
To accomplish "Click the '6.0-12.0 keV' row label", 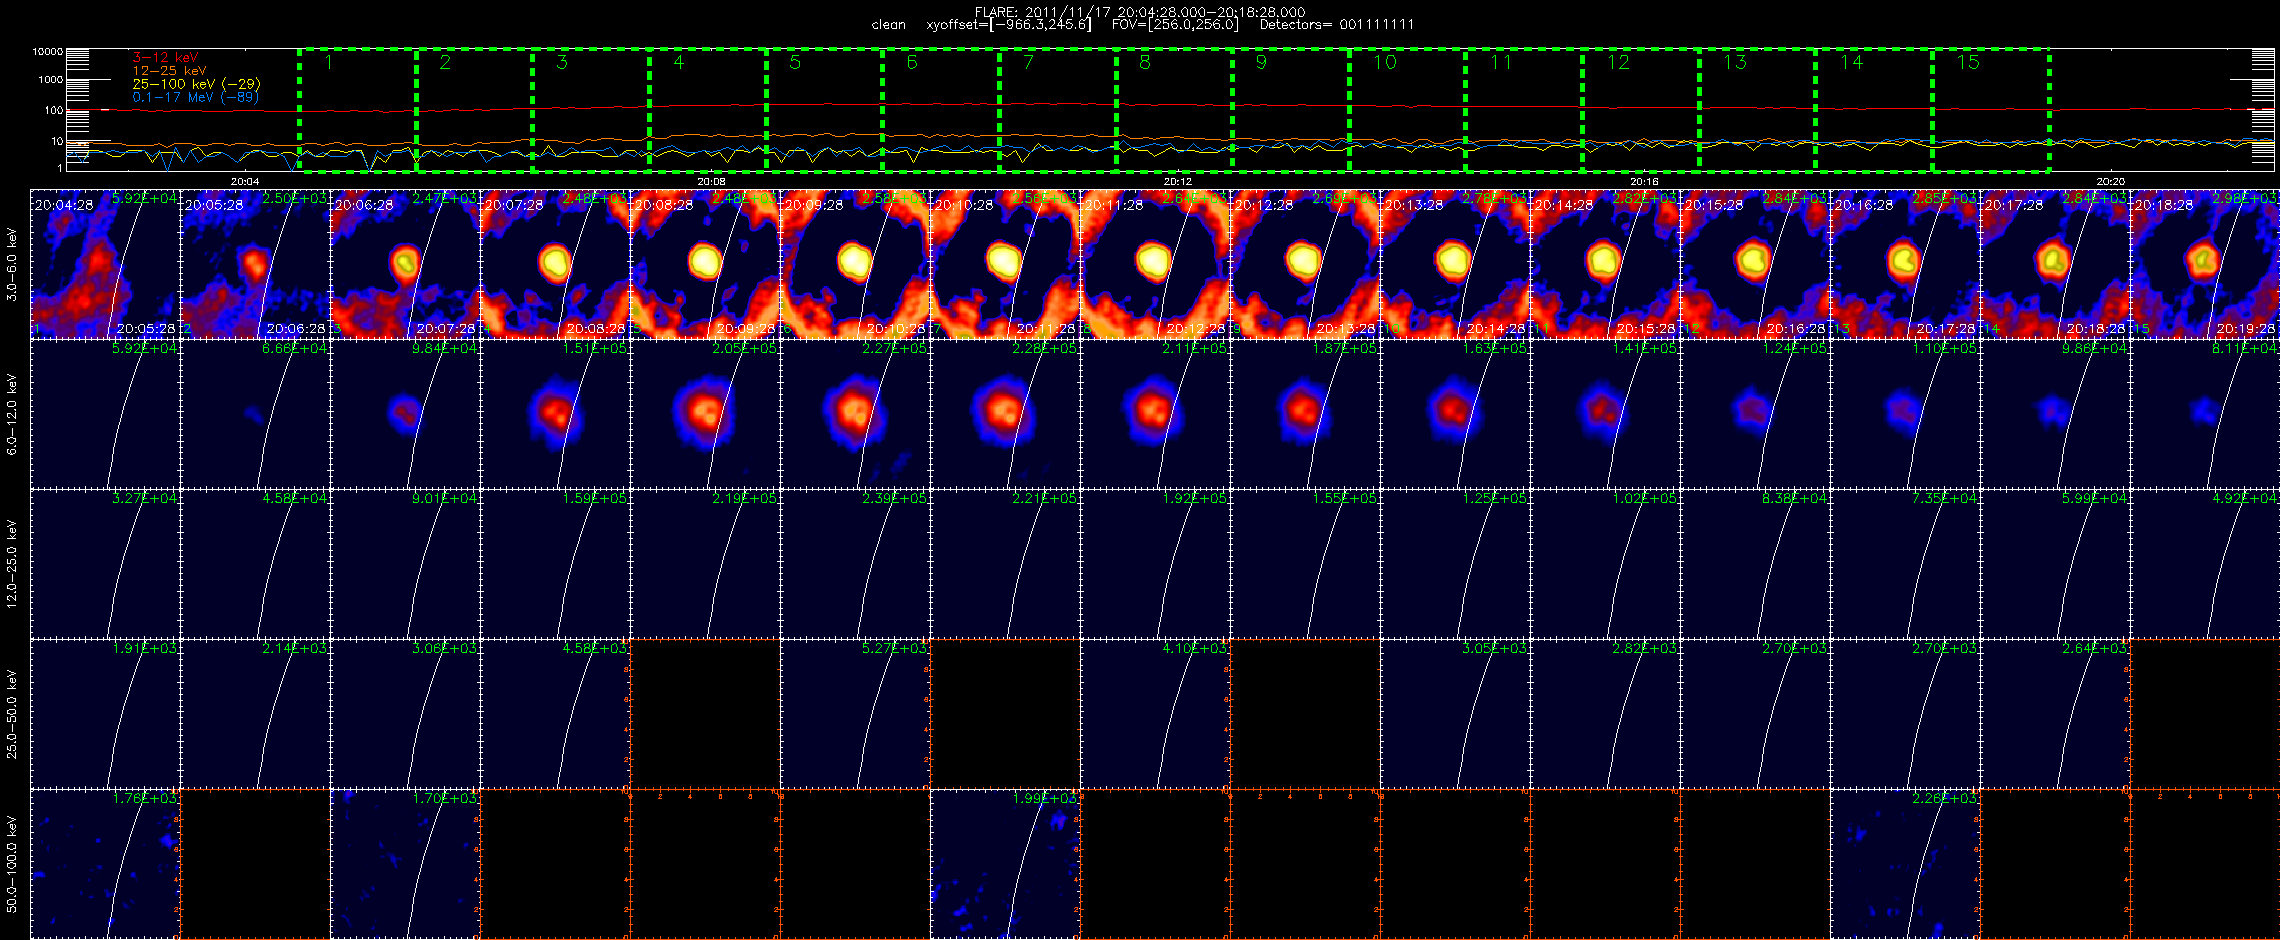I will (x=12, y=414).
